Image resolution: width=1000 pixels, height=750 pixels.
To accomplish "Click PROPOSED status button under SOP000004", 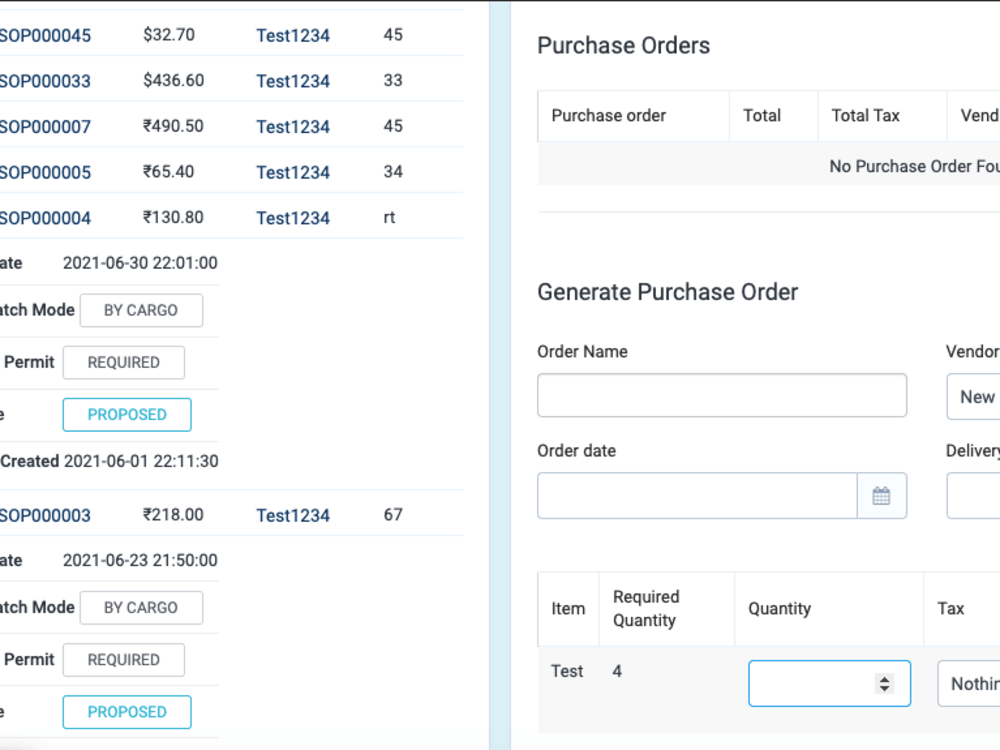I will [x=127, y=415].
